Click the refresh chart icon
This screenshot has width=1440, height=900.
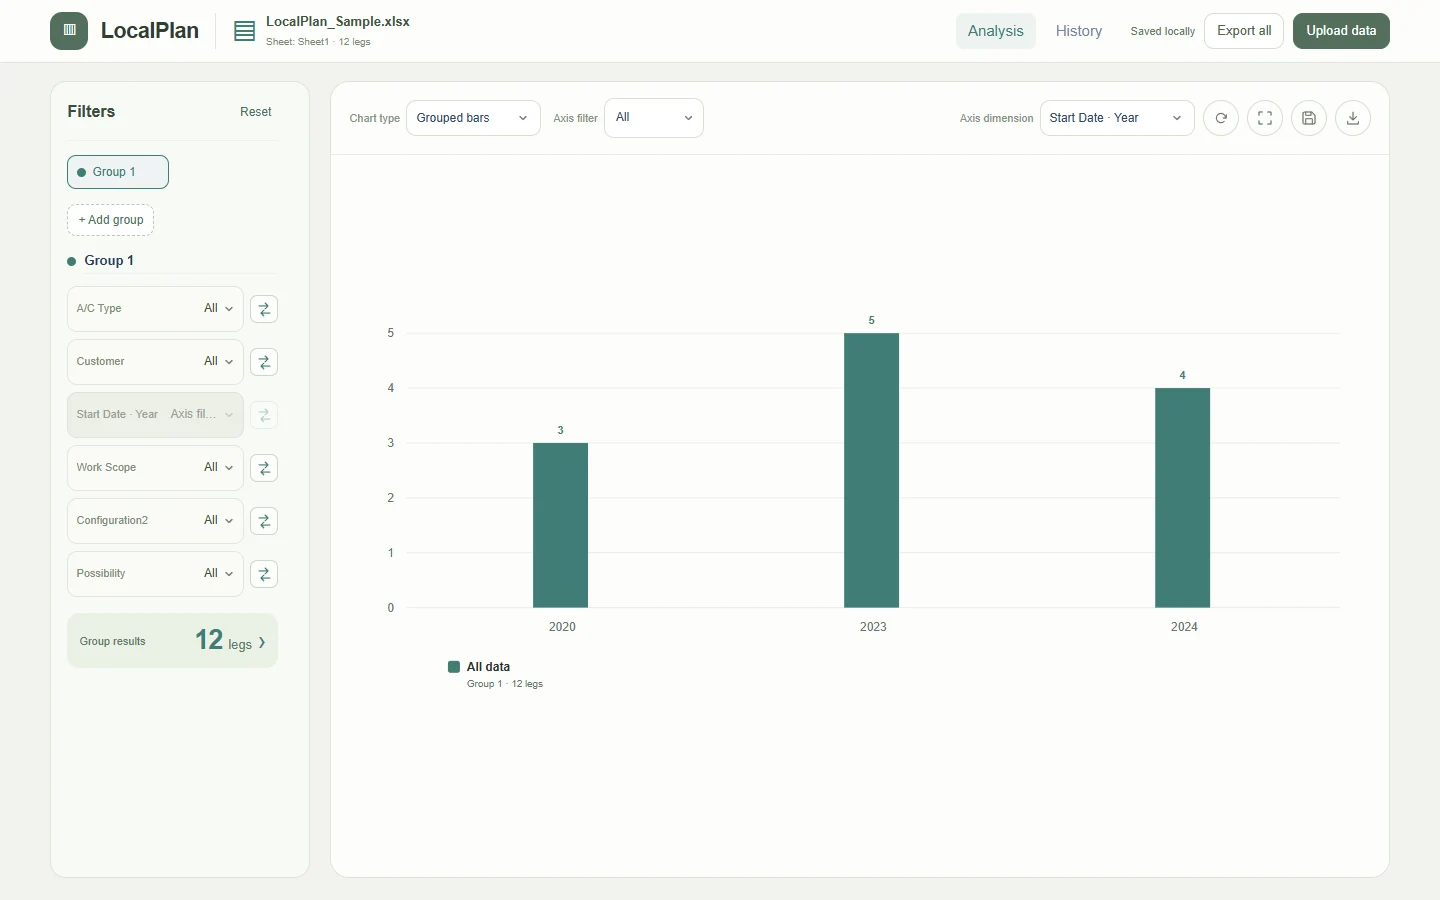tap(1221, 118)
